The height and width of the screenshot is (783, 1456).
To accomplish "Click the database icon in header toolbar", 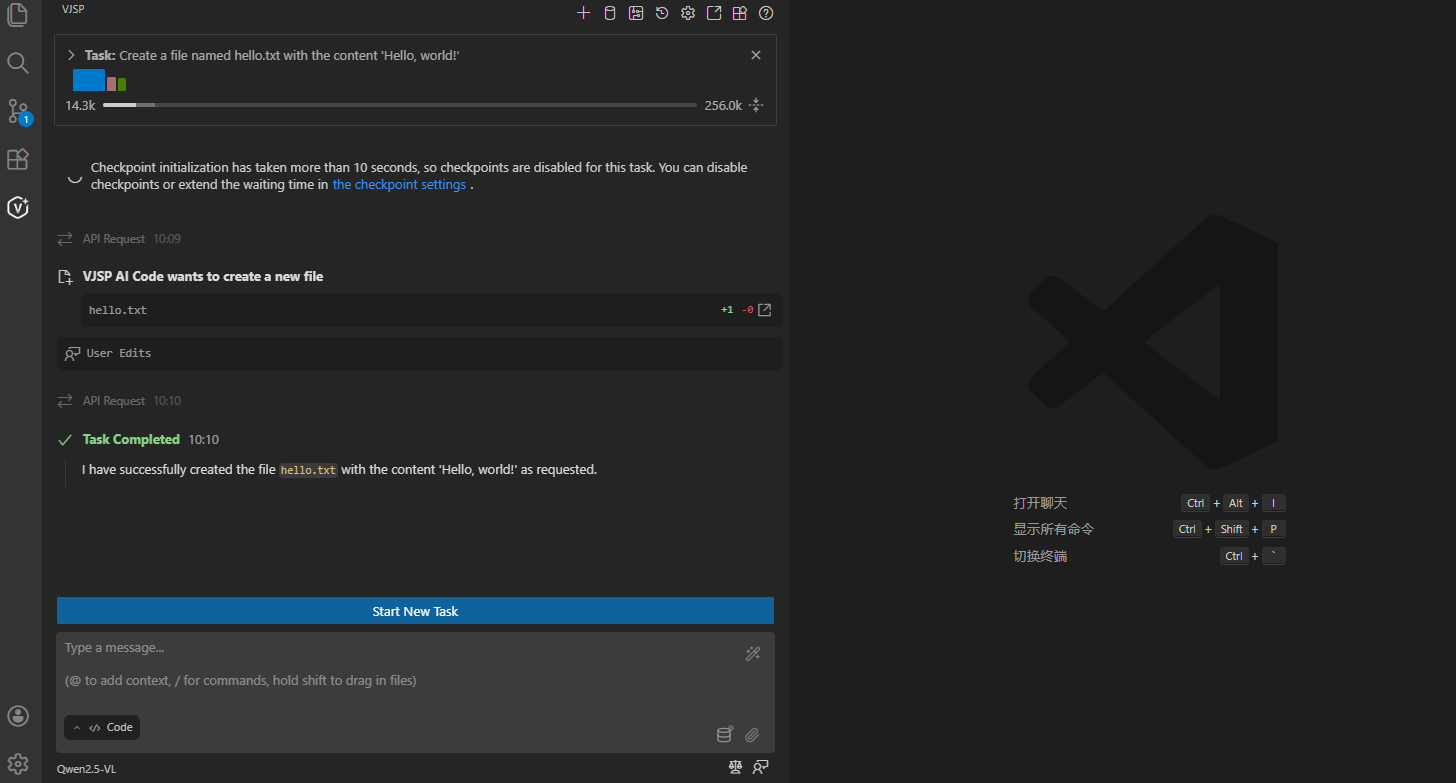I will (610, 13).
